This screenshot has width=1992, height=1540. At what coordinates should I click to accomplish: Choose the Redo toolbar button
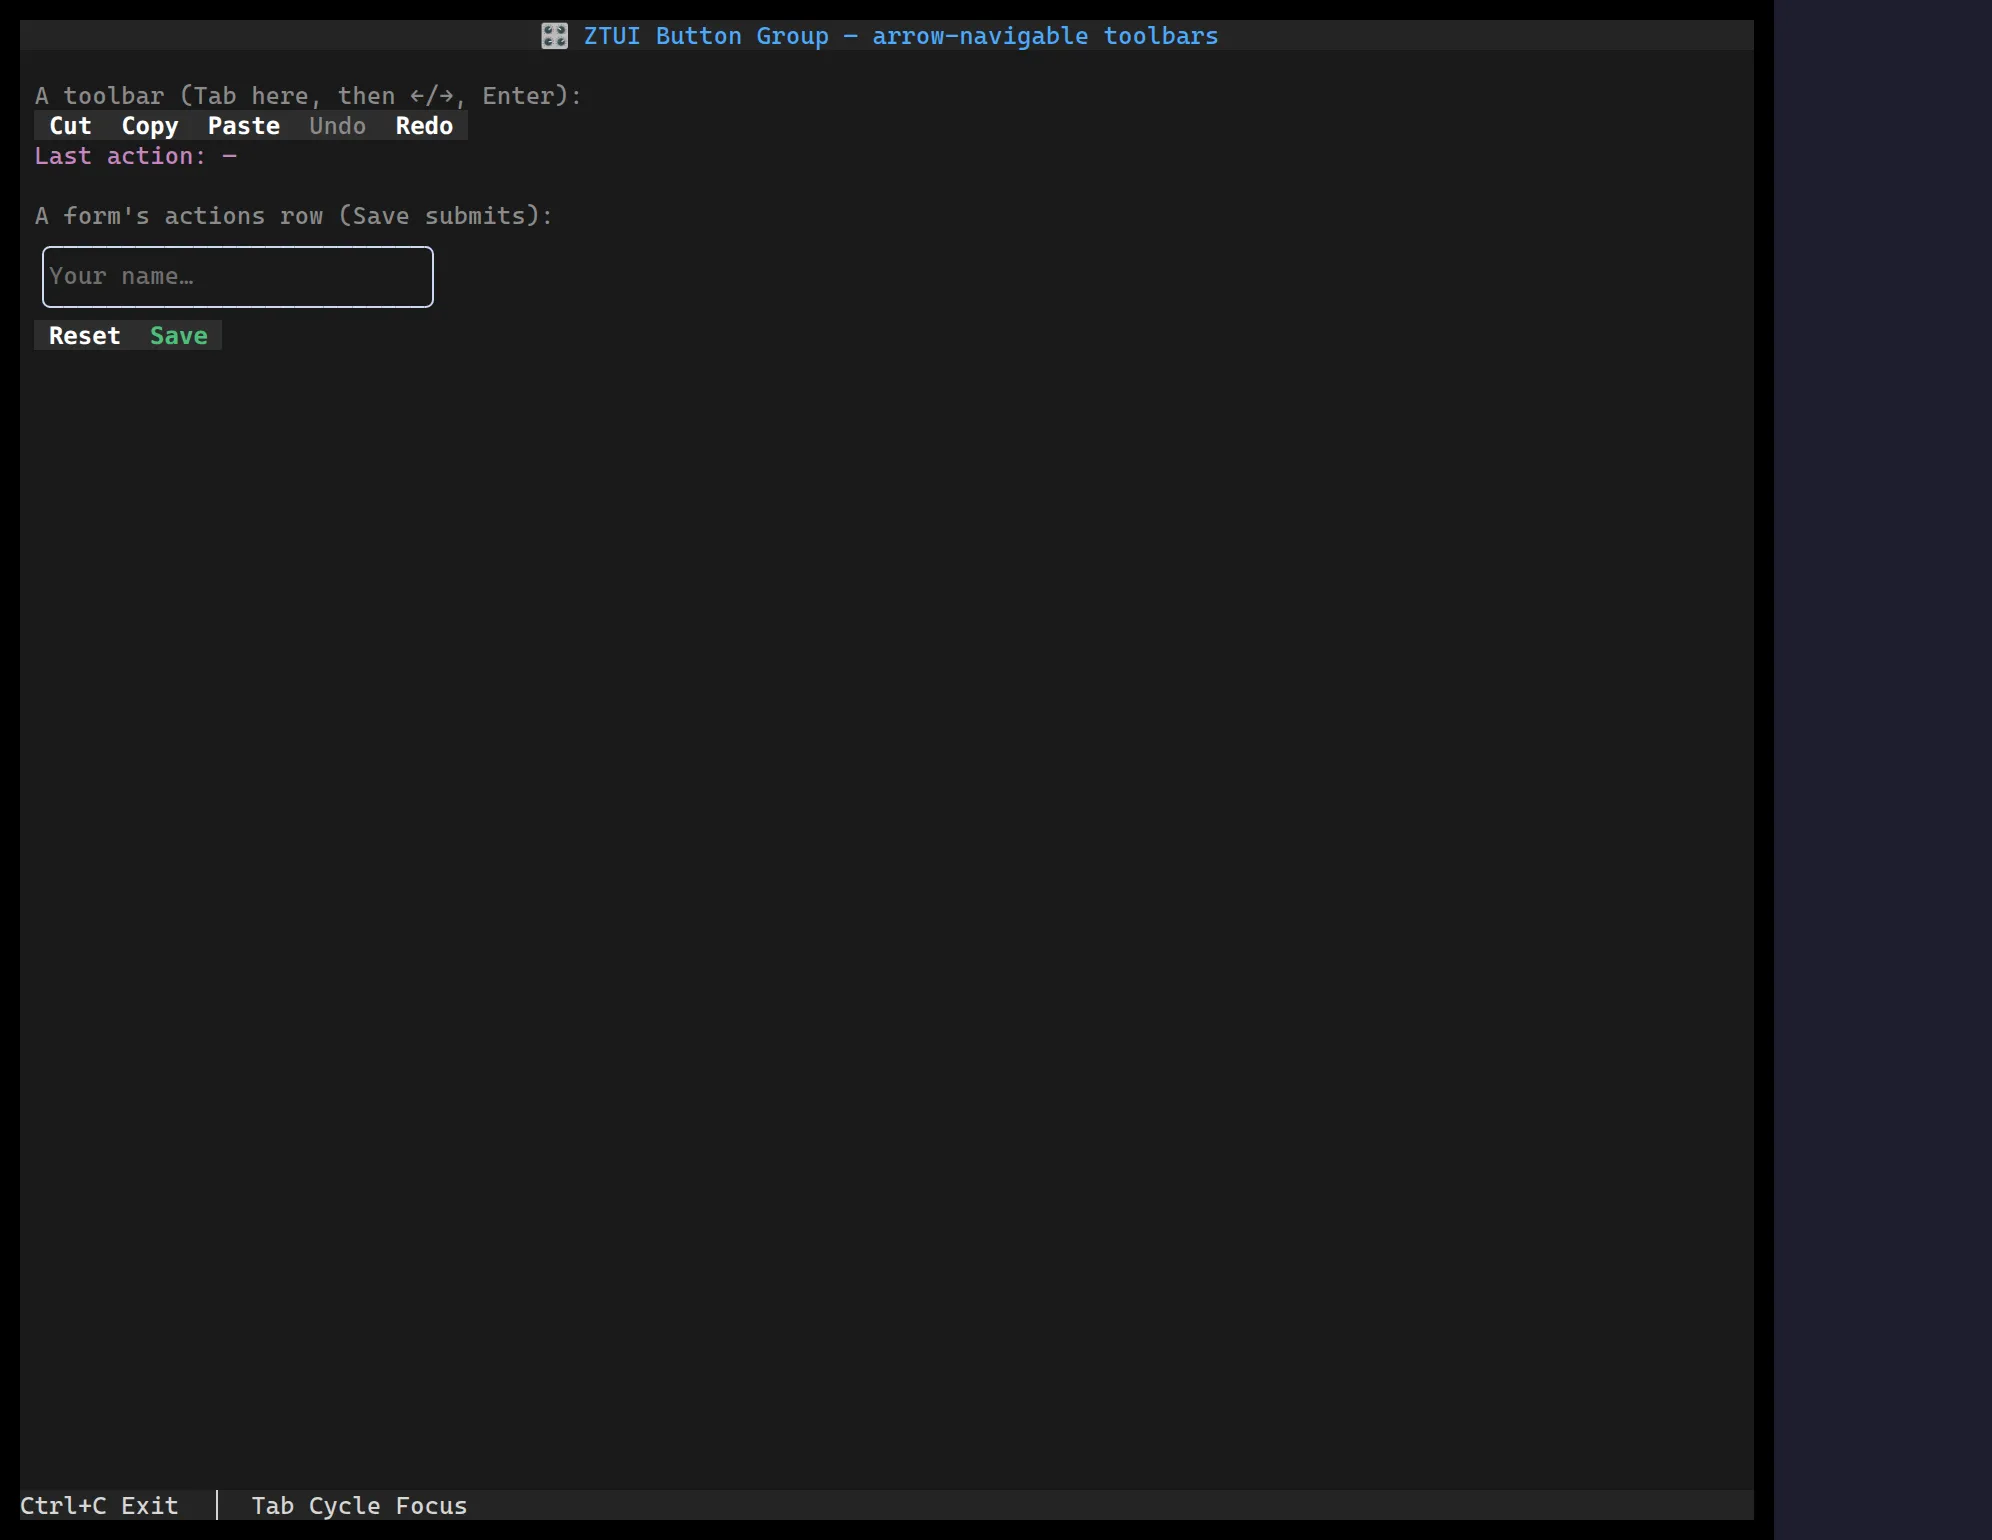click(424, 126)
